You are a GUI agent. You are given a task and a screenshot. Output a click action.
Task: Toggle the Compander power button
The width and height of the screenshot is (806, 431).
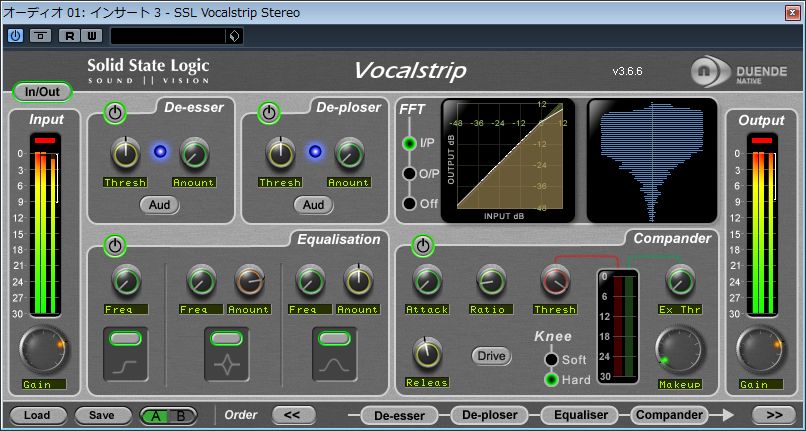pos(423,246)
